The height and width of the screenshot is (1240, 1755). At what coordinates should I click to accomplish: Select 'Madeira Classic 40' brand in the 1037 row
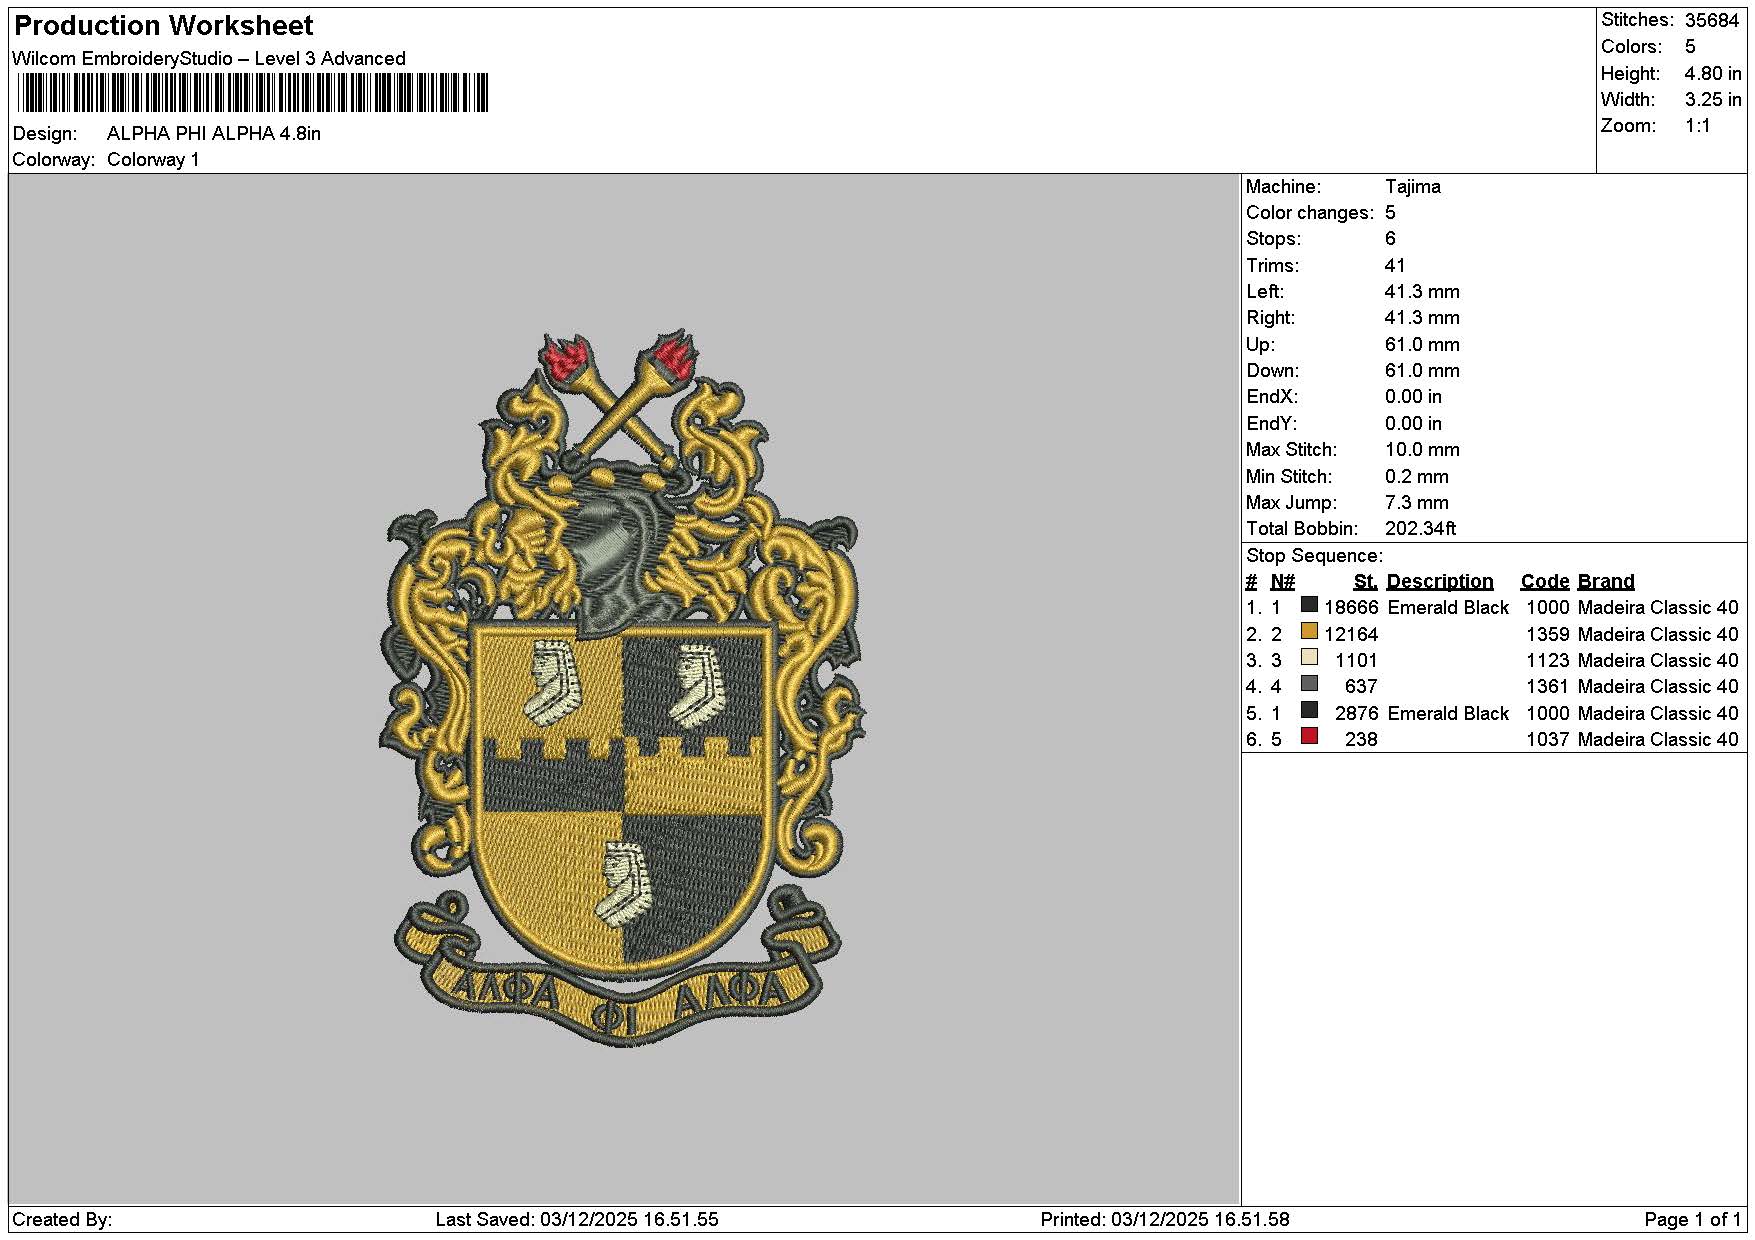point(1658,740)
